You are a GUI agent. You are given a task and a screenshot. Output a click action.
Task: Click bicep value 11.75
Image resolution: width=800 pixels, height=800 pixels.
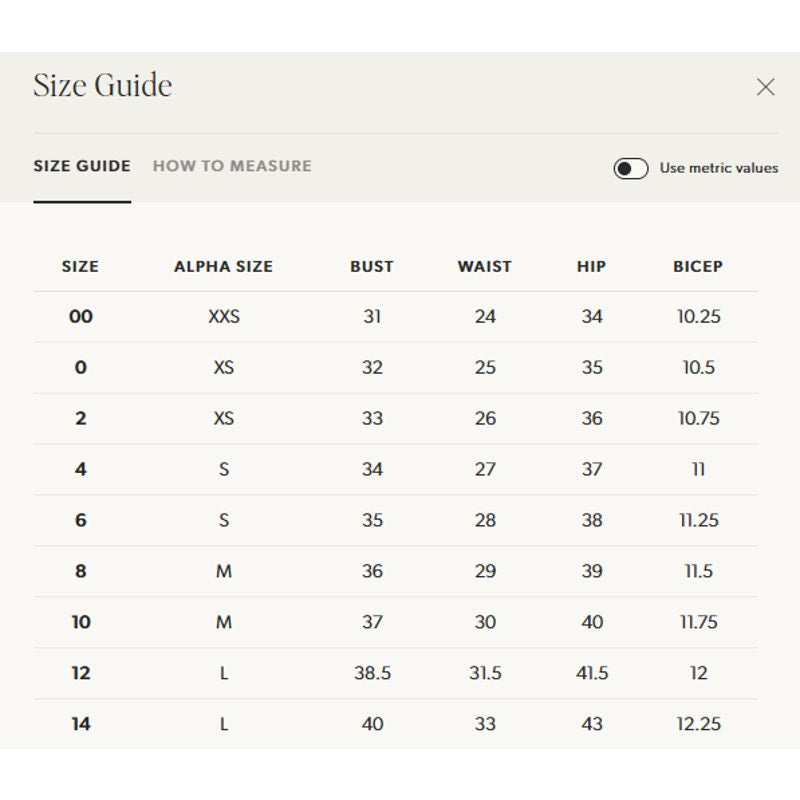point(698,622)
